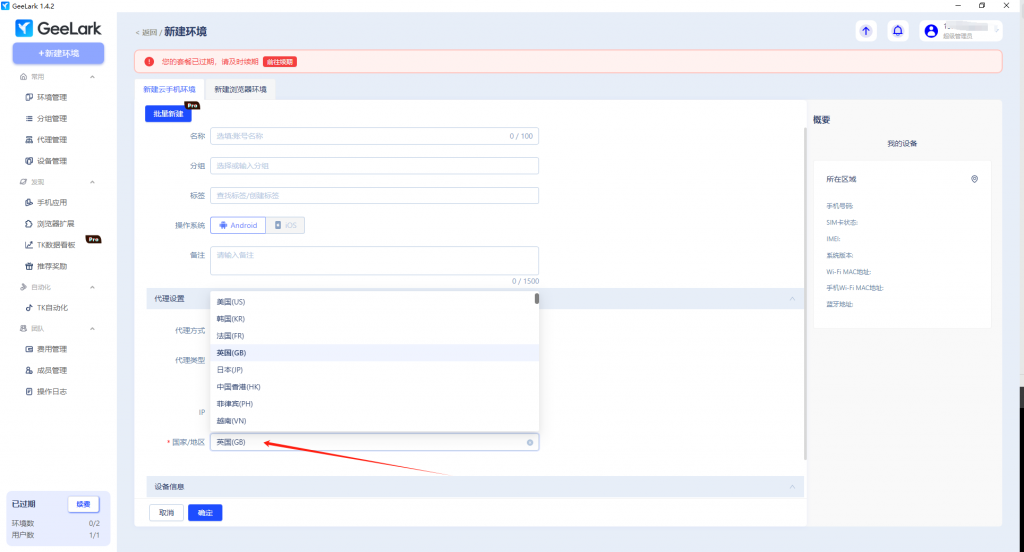Choose 美国(US) from the country list
The width and height of the screenshot is (1024, 552).
231,302
